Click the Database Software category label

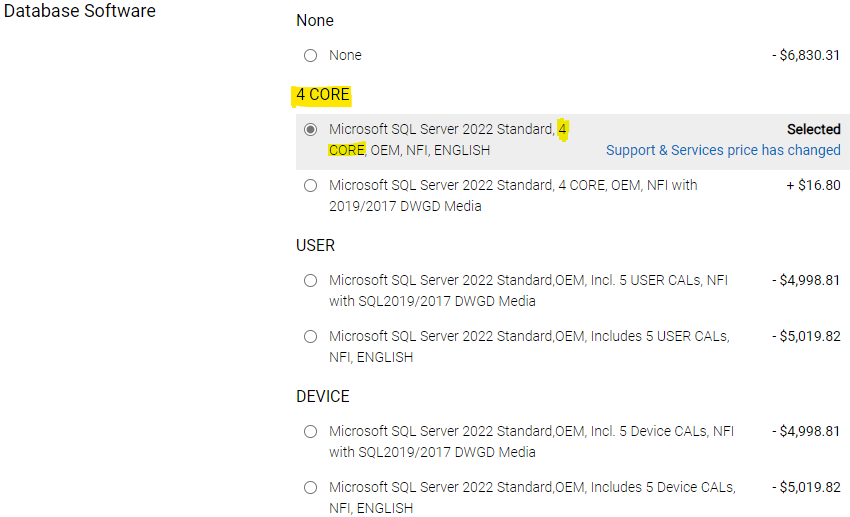80,12
